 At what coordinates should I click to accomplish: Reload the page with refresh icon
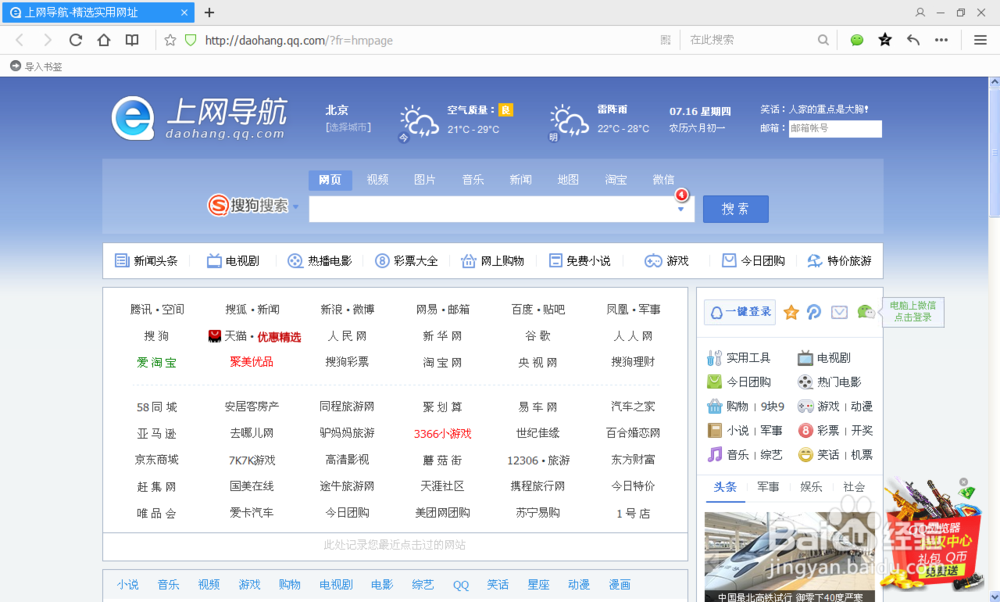coord(75,40)
